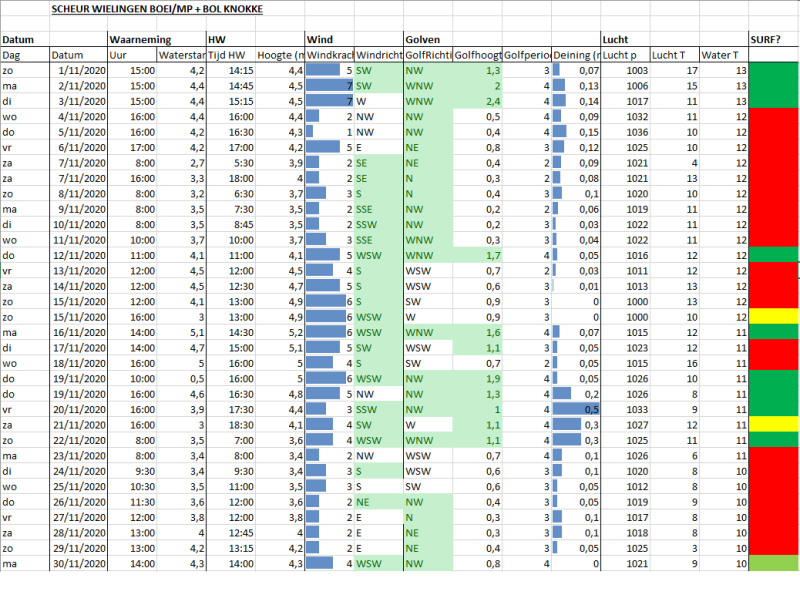Click HW time 14:15 in first row
The width and height of the screenshot is (800, 615).
tap(231, 70)
